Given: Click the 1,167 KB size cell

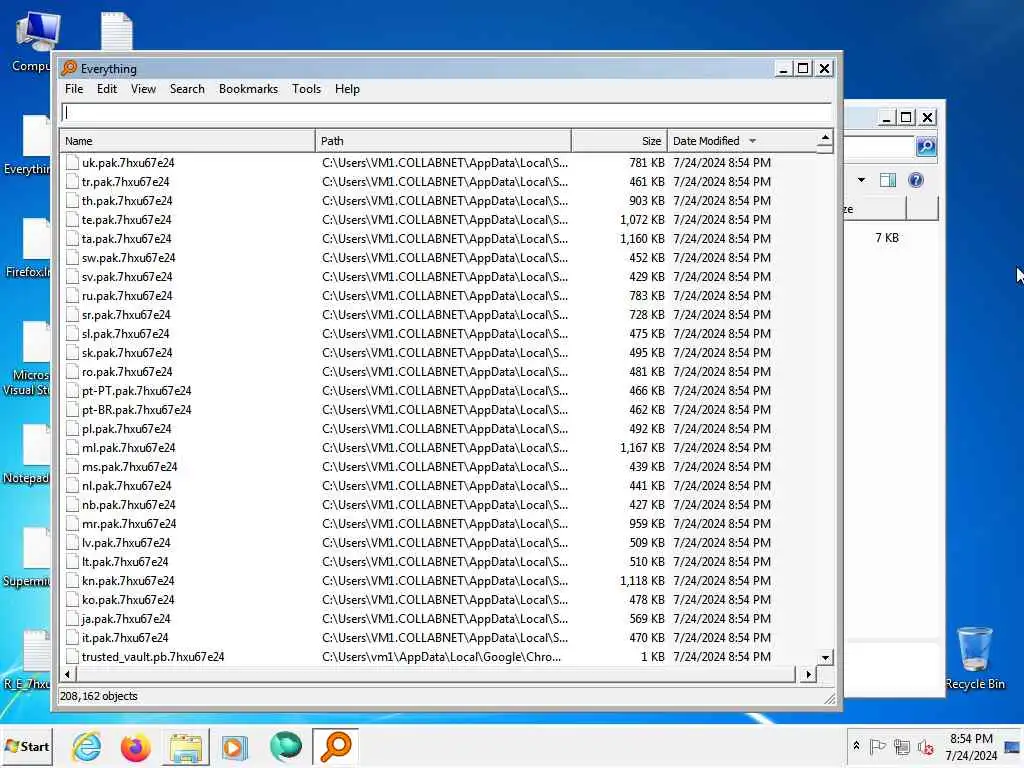Looking at the screenshot, I should point(642,447).
